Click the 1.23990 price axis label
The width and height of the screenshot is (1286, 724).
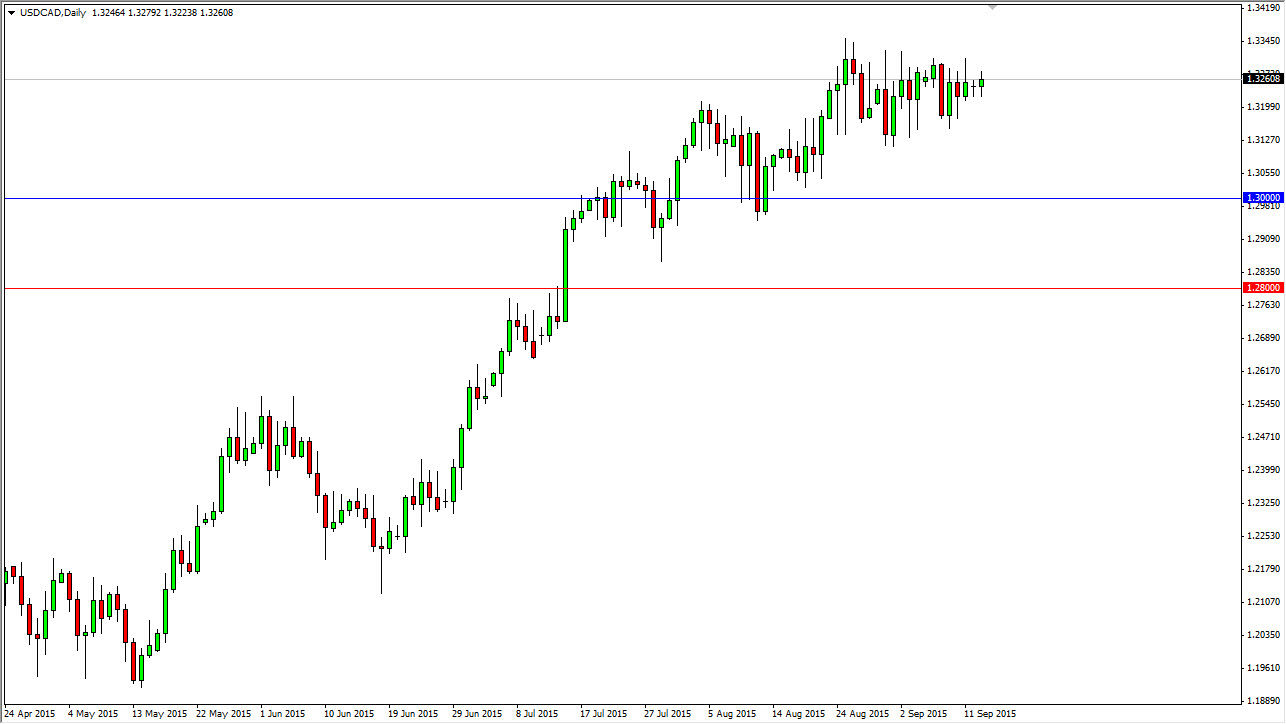coord(1264,470)
